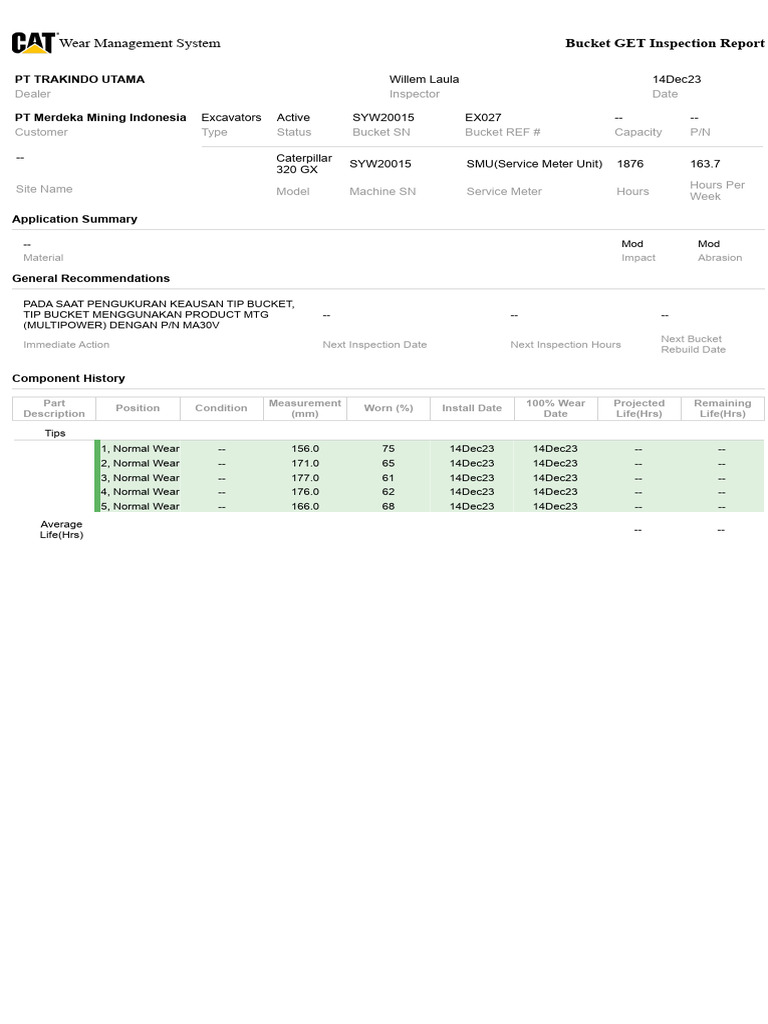Click the Wear Management System text
The height and width of the screenshot is (1024, 768).
point(140,43)
